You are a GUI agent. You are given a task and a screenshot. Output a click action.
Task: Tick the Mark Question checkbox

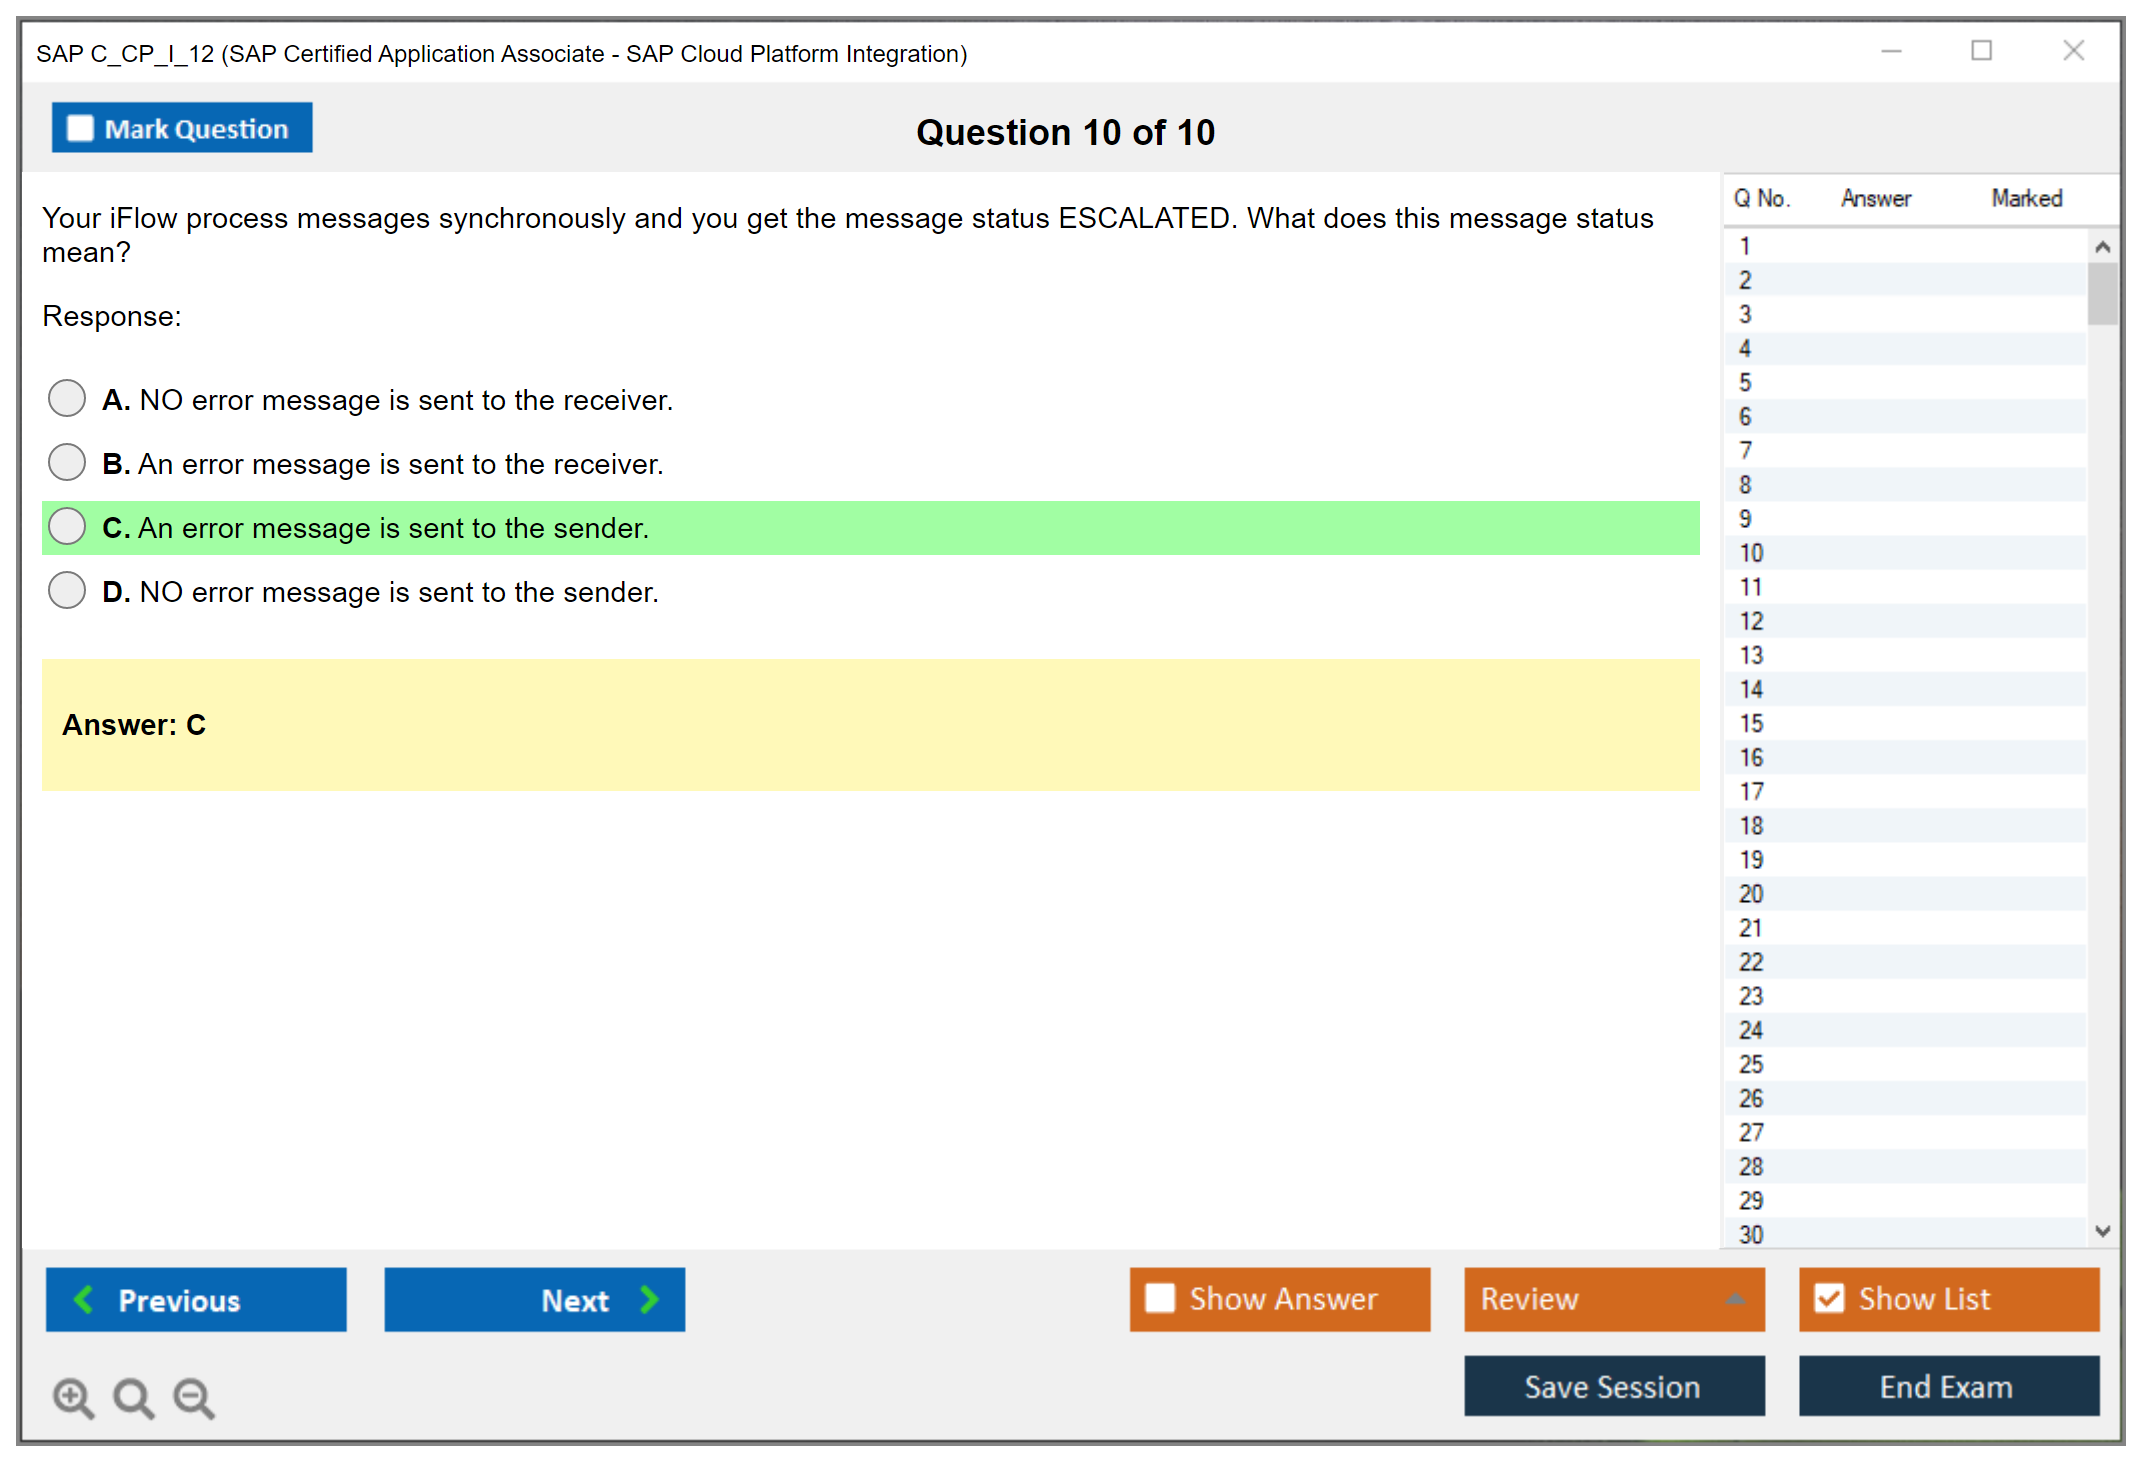click(x=80, y=128)
